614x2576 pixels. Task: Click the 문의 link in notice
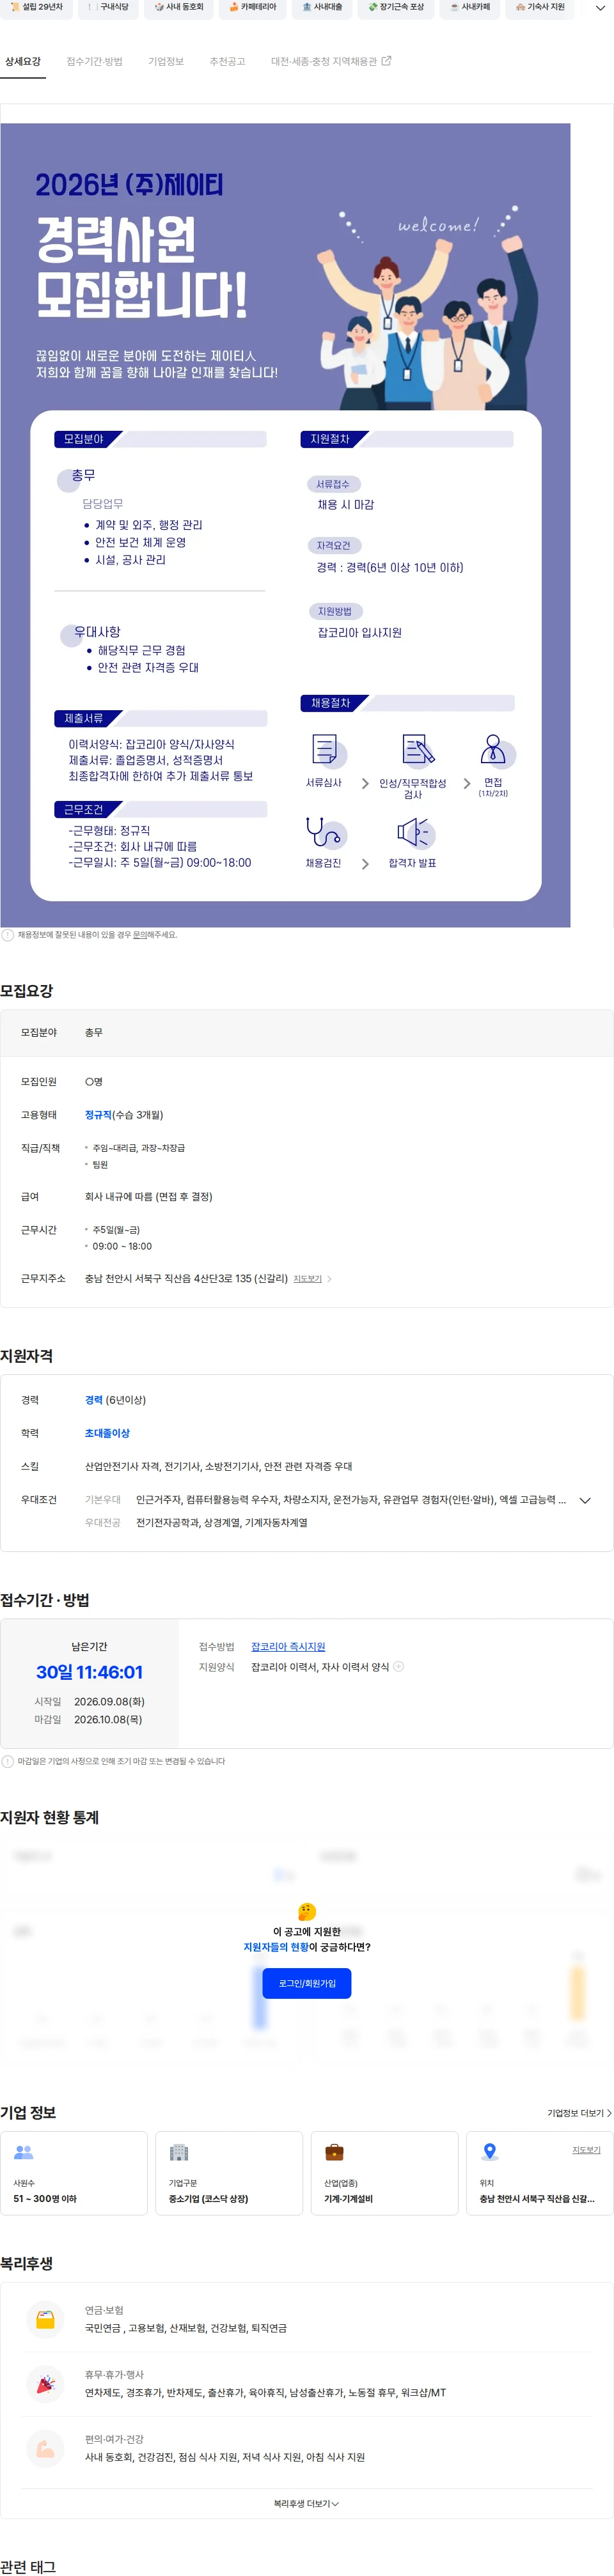(x=140, y=935)
